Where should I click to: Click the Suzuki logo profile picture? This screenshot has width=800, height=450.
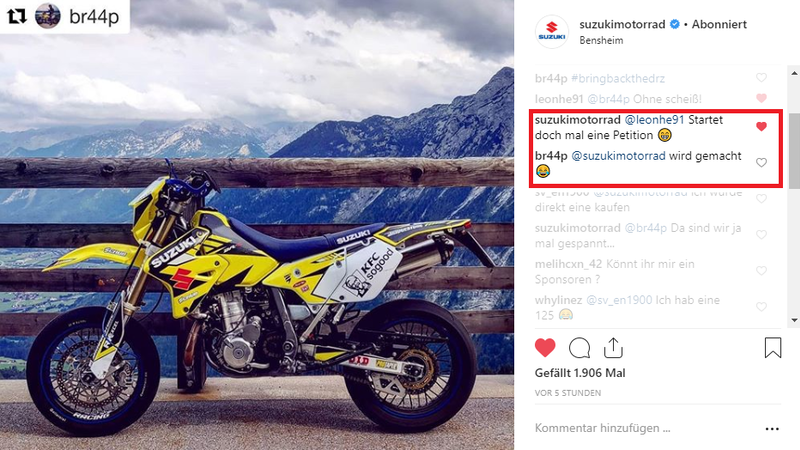click(x=552, y=32)
